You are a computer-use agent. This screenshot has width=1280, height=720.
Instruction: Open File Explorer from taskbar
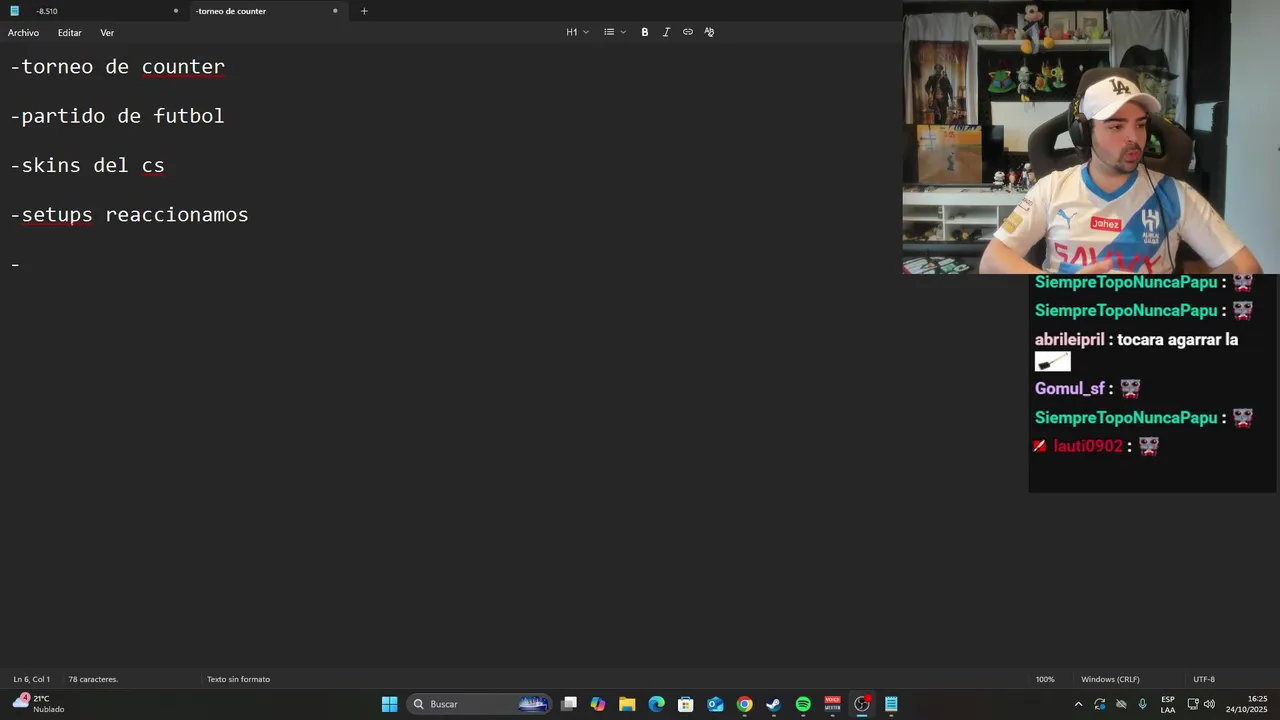627,704
